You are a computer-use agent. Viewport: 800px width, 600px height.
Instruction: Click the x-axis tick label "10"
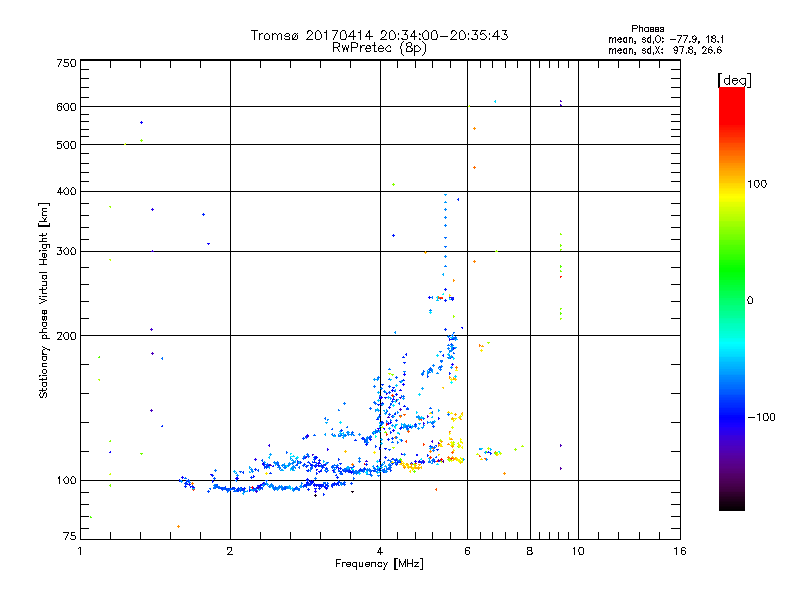click(578, 551)
